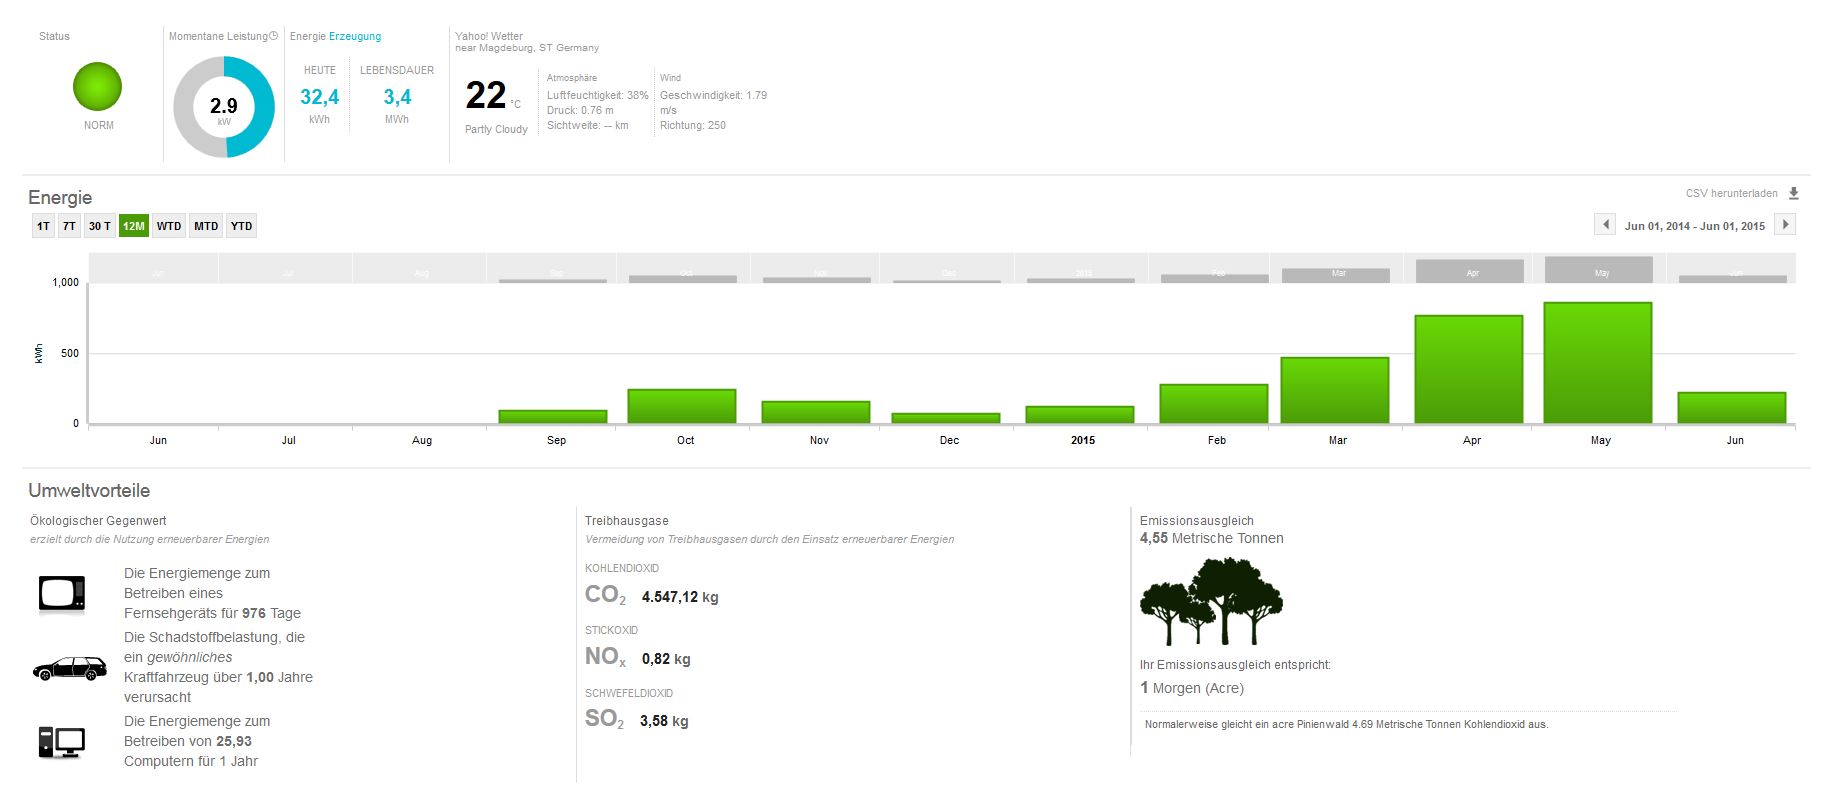Click the Apr green energy bar

click(x=1469, y=370)
